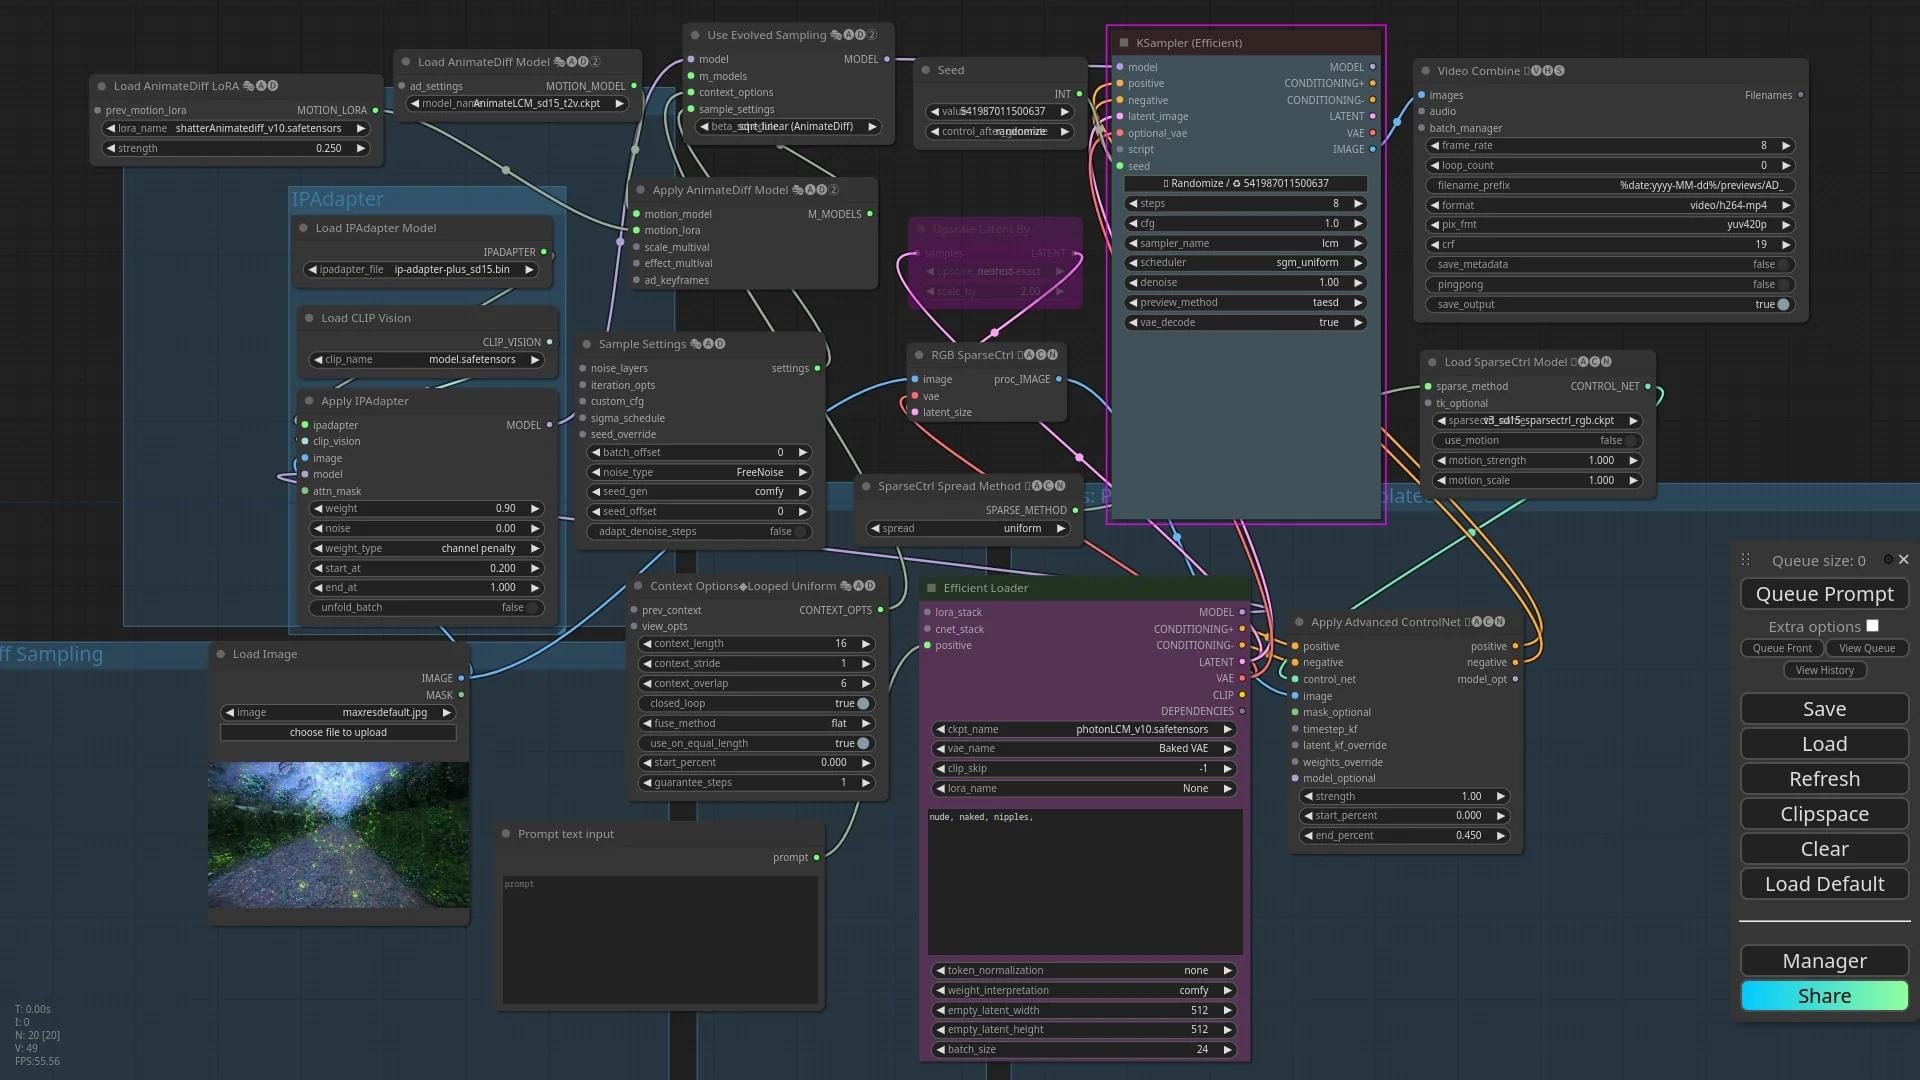This screenshot has height=1080, width=1920.
Task: Collapse the Sample Settings node dot
Action: [x=586, y=344]
